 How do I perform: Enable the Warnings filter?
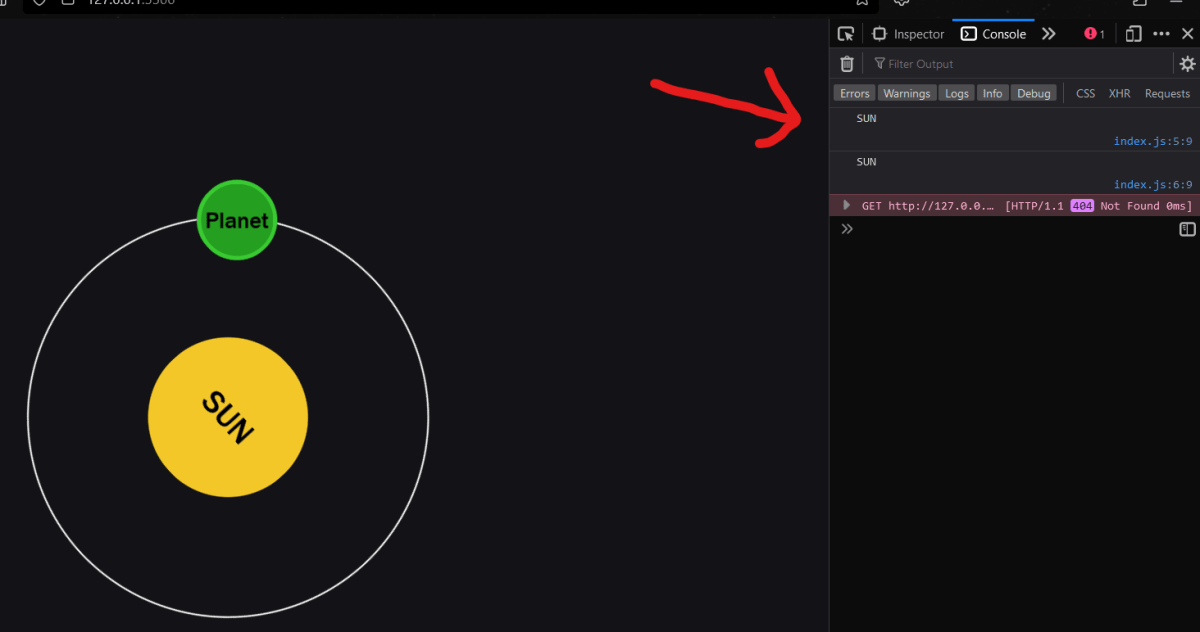(906, 92)
